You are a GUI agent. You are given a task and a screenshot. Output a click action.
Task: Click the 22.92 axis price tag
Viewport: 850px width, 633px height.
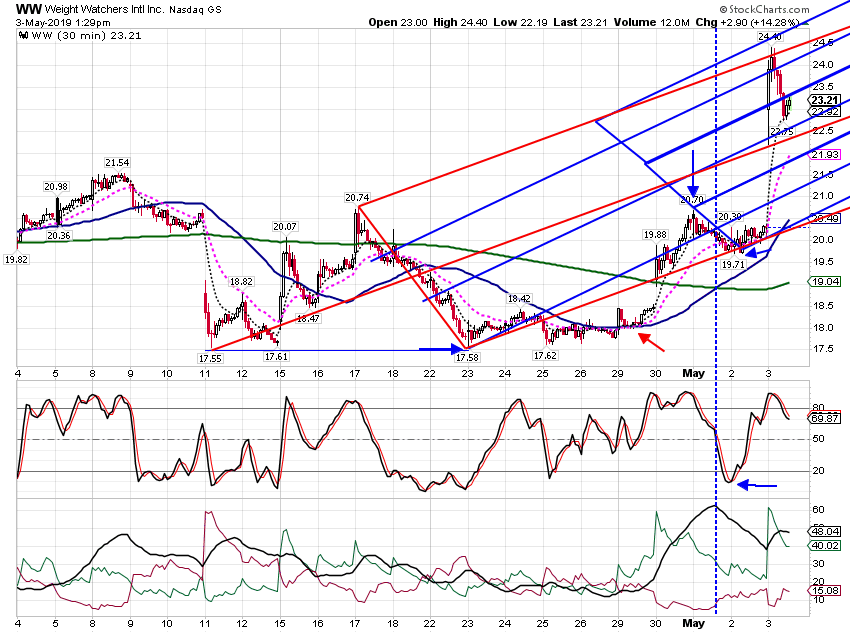click(825, 112)
